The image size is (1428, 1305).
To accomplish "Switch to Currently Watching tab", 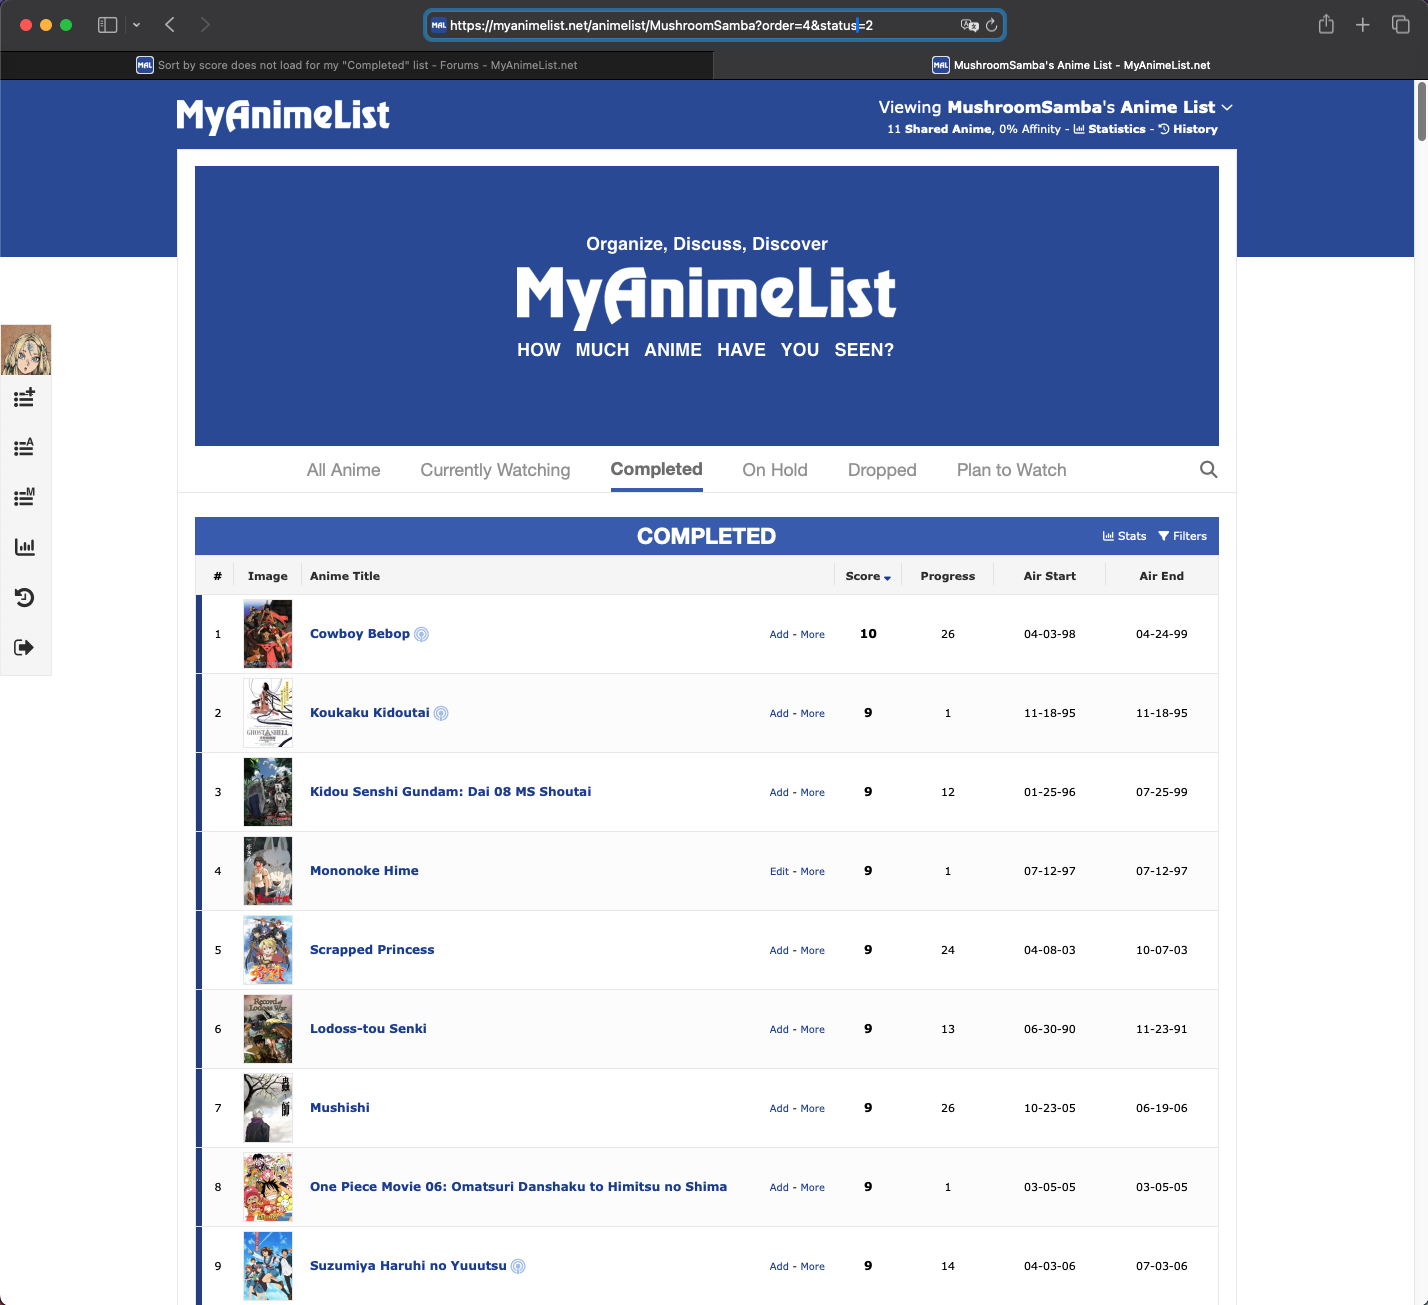I will (495, 470).
